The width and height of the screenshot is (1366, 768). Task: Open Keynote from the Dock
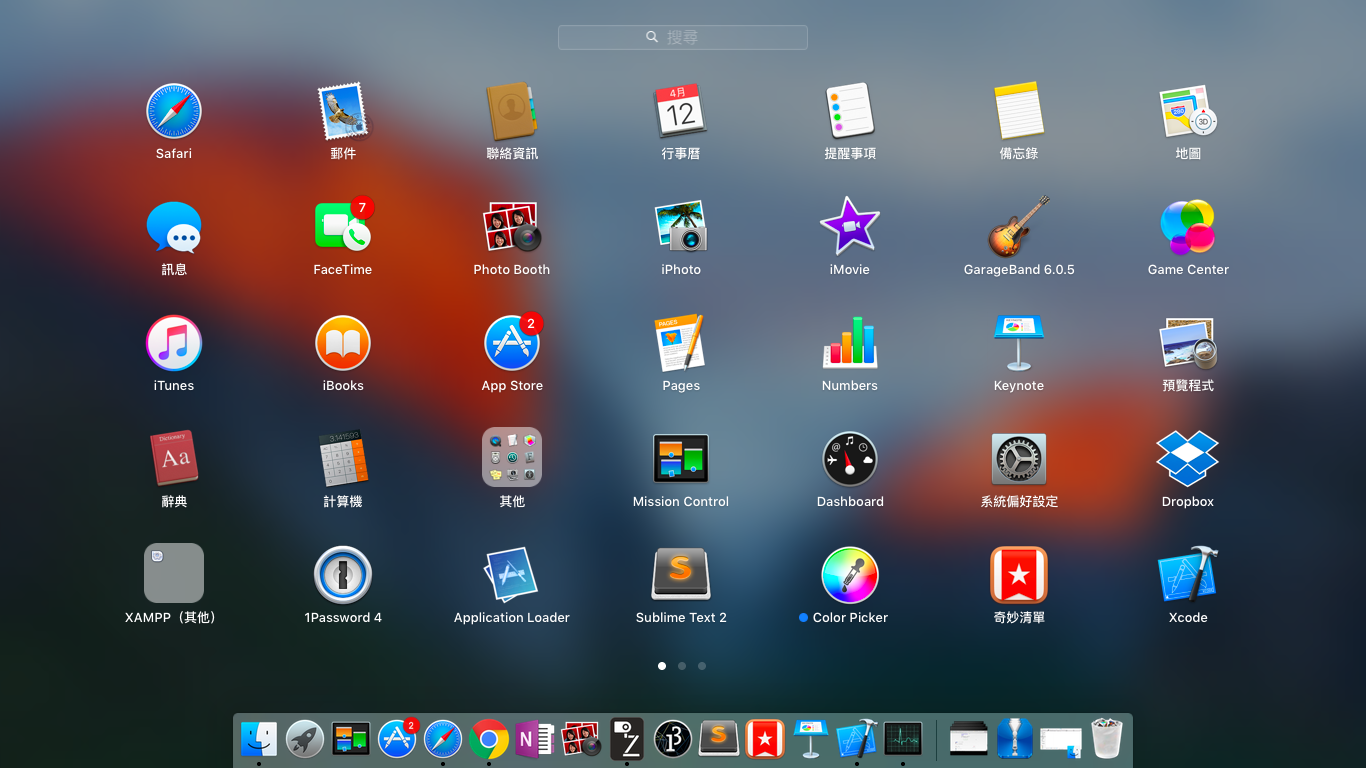(x=811, y=739)
